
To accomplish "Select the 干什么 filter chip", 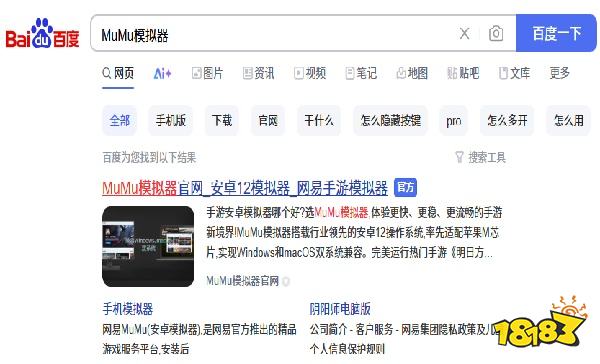I will pos(319,121).
